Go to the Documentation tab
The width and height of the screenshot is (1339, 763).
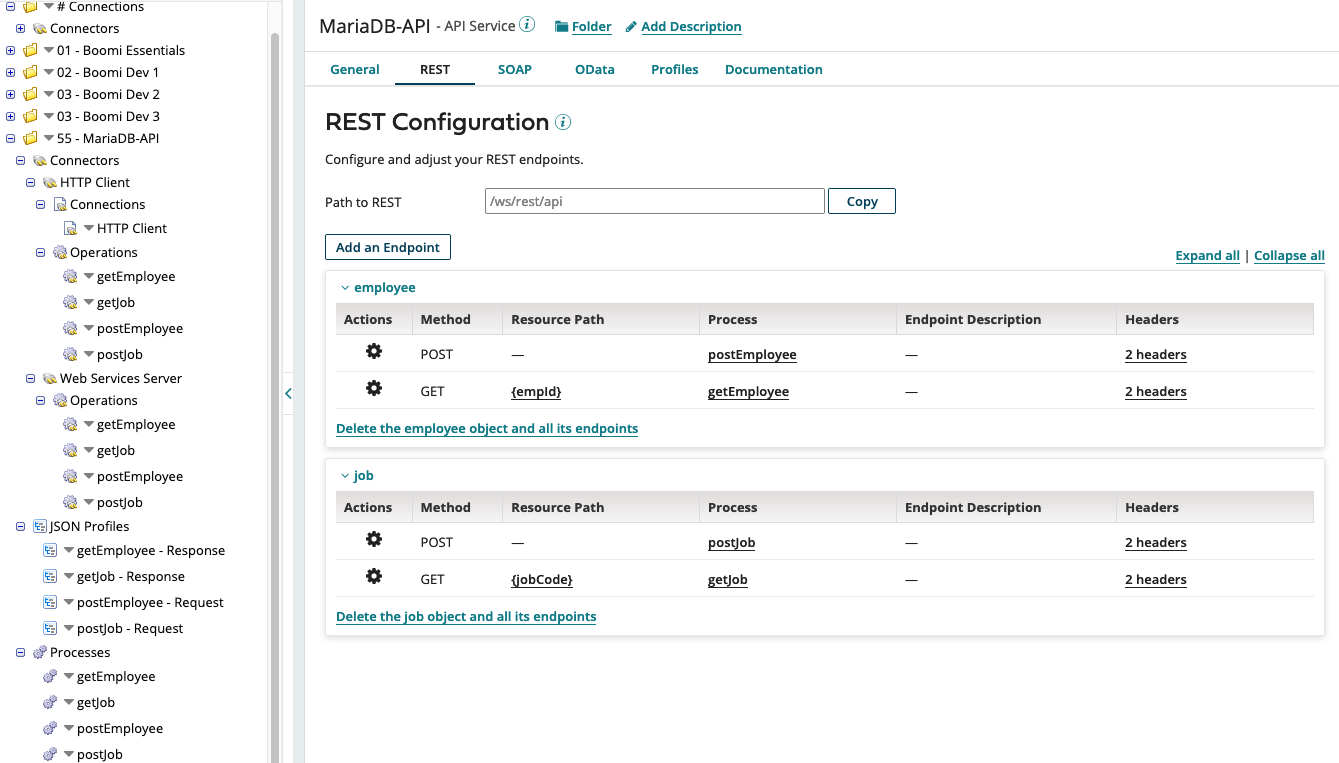click(774, 69)
